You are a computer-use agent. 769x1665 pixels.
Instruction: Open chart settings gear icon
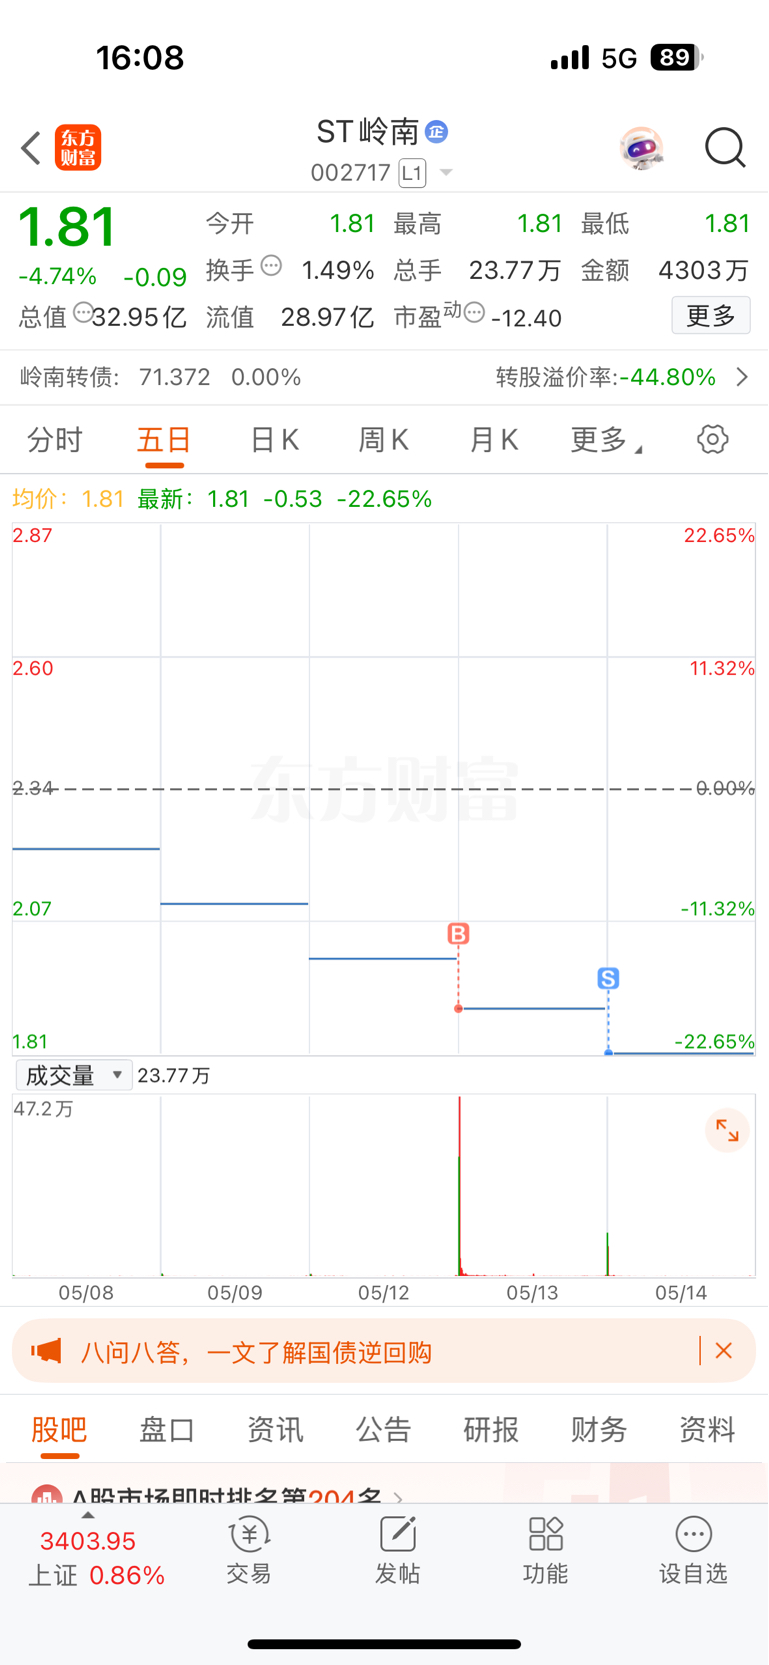712,439
